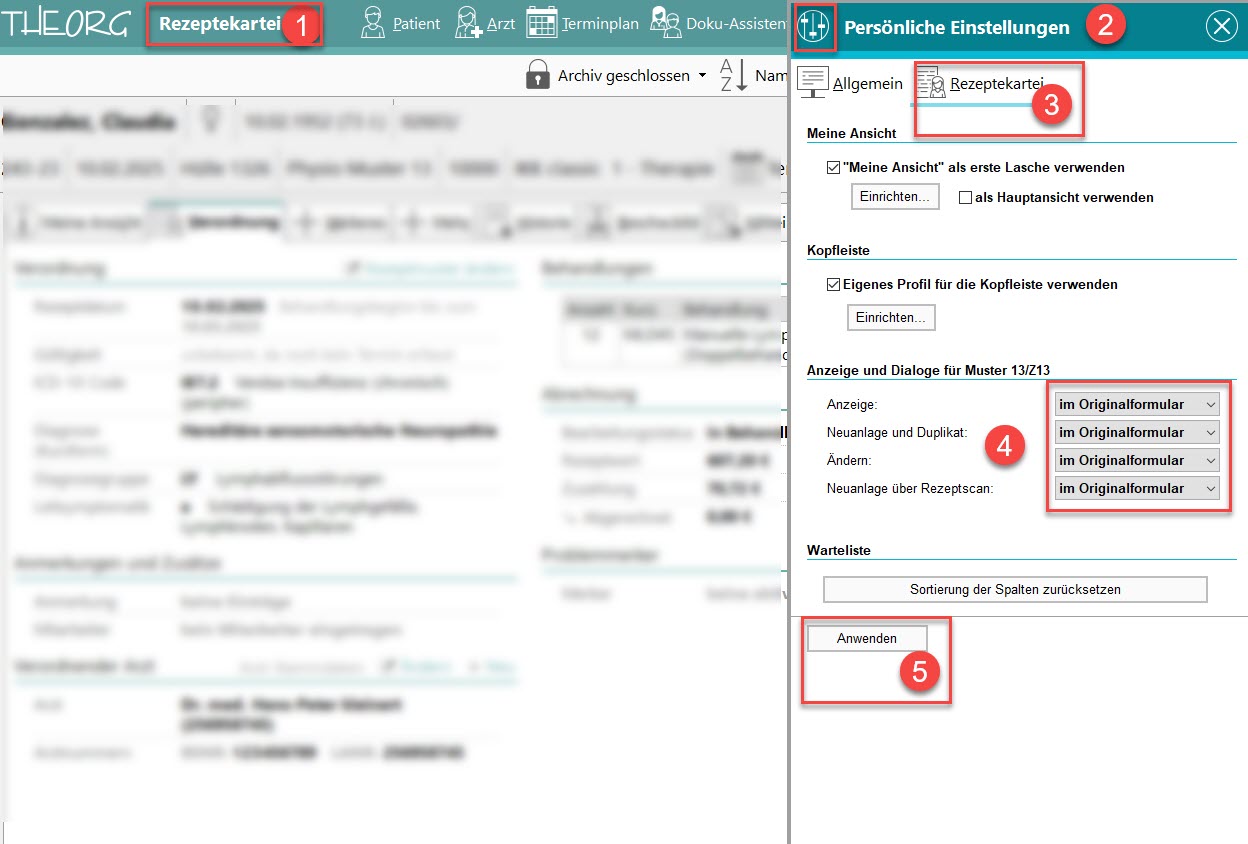Click Sortierung der Spalten zurücksetzen button
This screenshot has height=844, width=1248.
(x=1015, y=590)
